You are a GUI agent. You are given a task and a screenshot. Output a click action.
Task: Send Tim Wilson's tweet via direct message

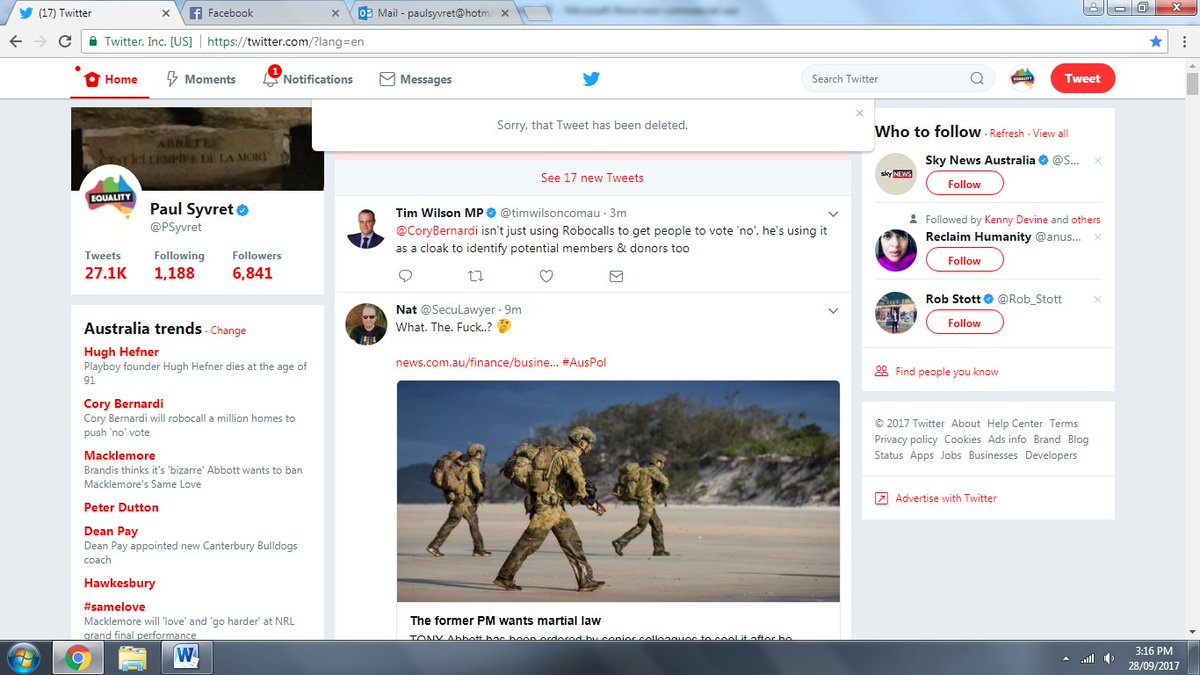[x=616, y=276]
